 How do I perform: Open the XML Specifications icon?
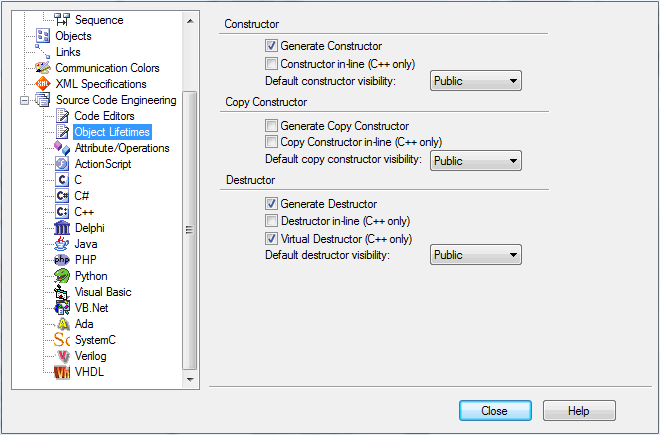pos(43,84)
